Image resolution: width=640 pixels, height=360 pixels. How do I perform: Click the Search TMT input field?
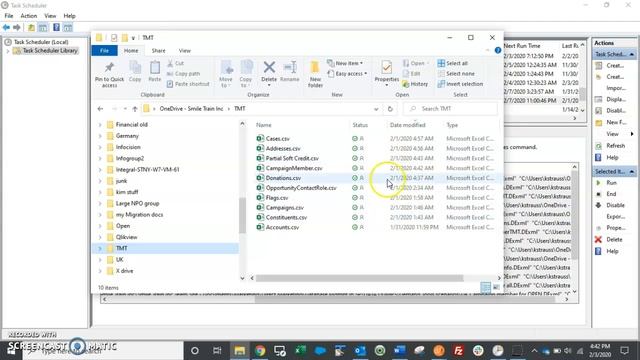(451, 109)
